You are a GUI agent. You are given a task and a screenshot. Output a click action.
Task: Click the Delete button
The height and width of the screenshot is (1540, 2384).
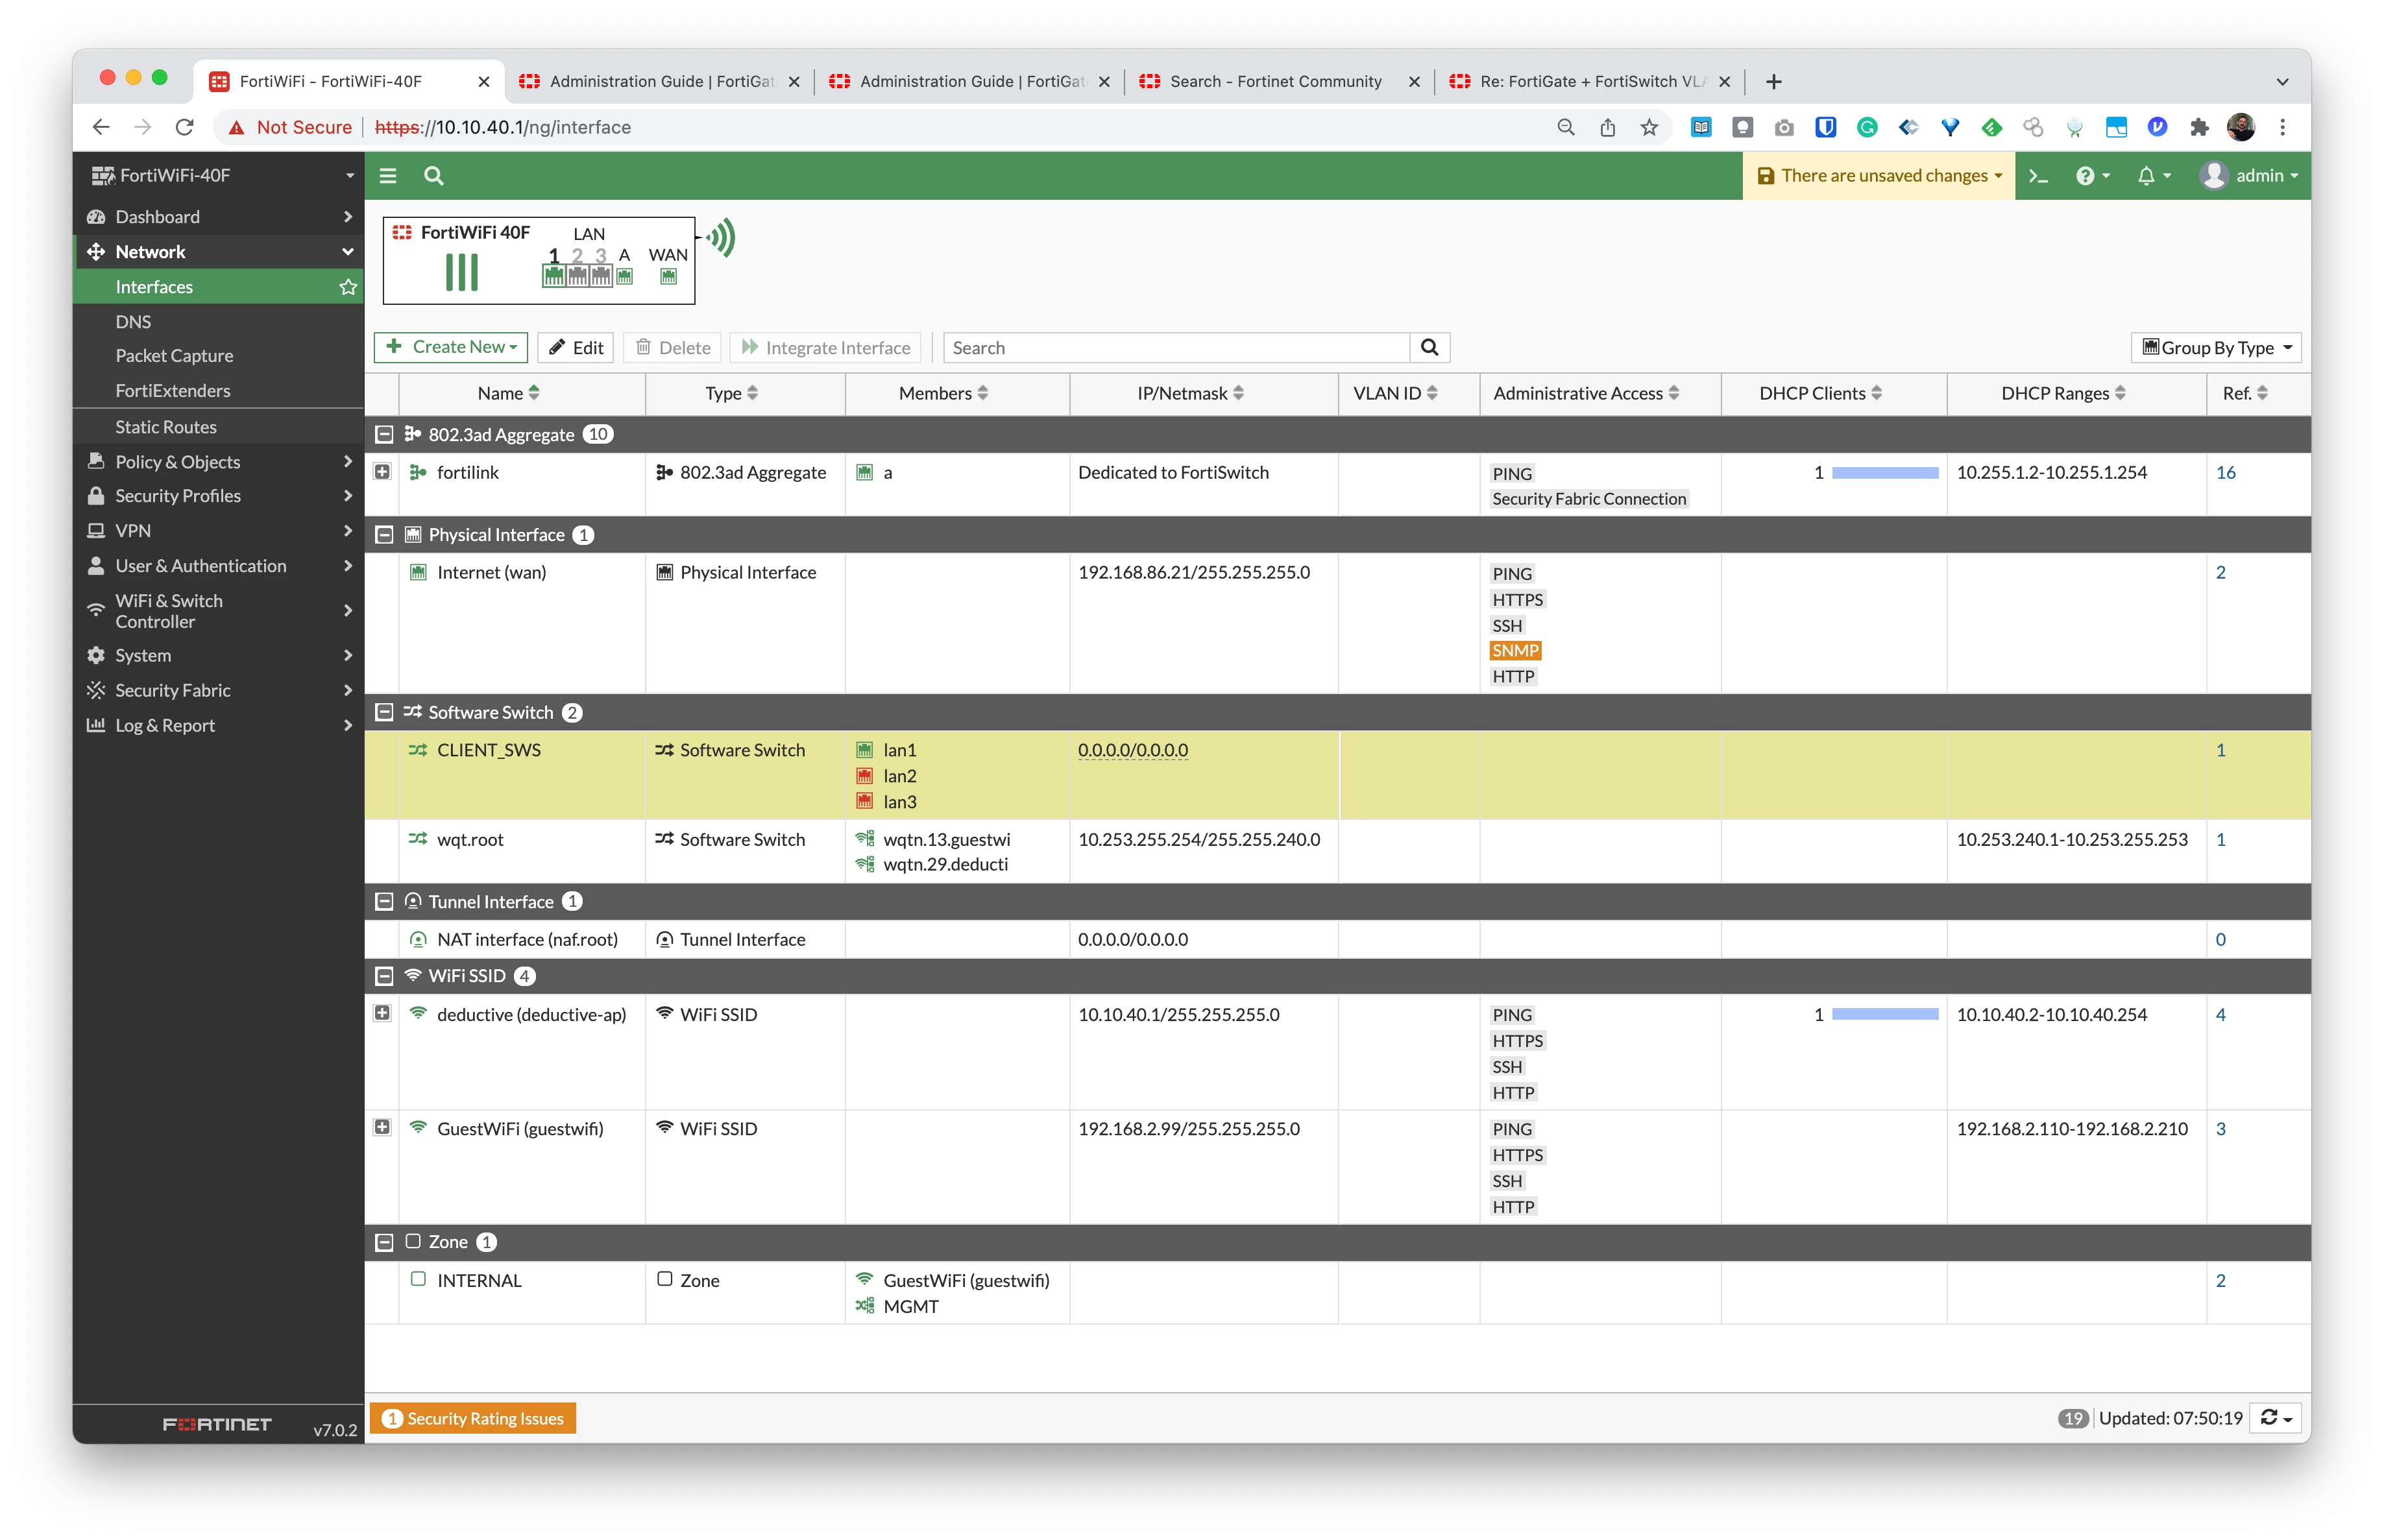click(673, 347)
